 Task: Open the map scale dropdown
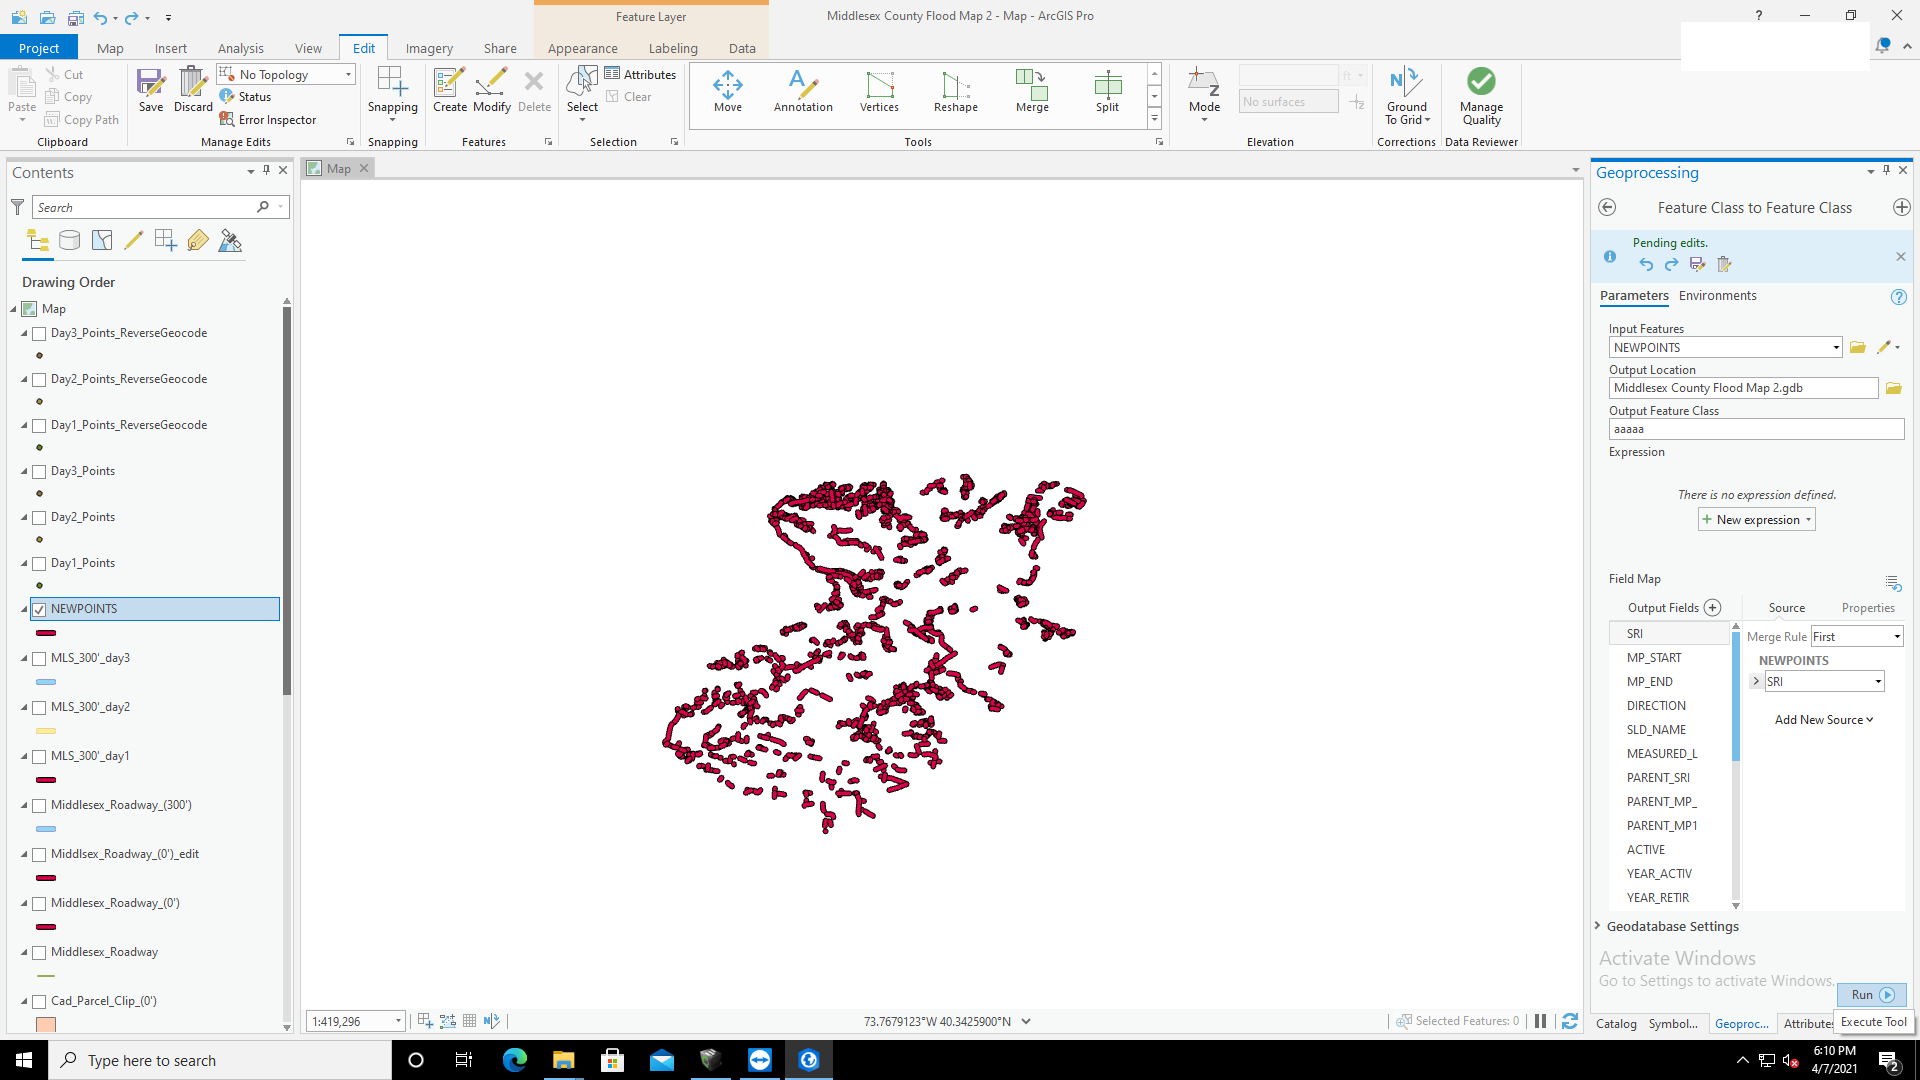pyautogui.click(x=398, y=1021)
